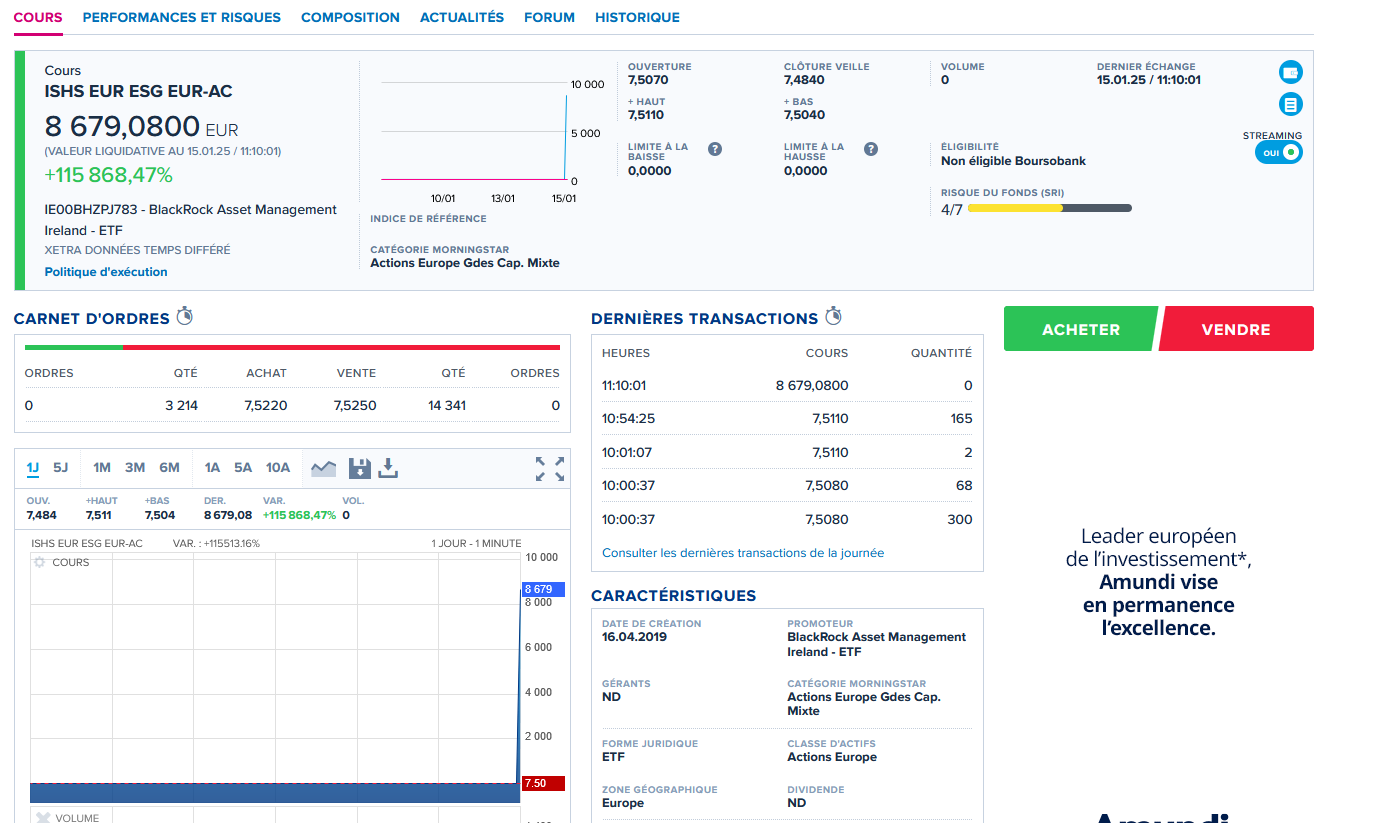
Task: Select the 5J chart period
Action: point(61,467)
